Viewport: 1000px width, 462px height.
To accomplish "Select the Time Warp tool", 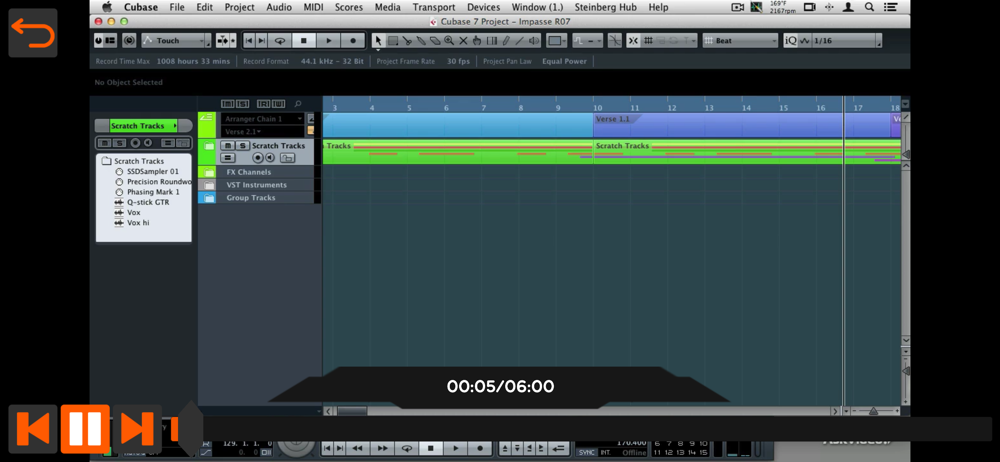I will [492, 40].
